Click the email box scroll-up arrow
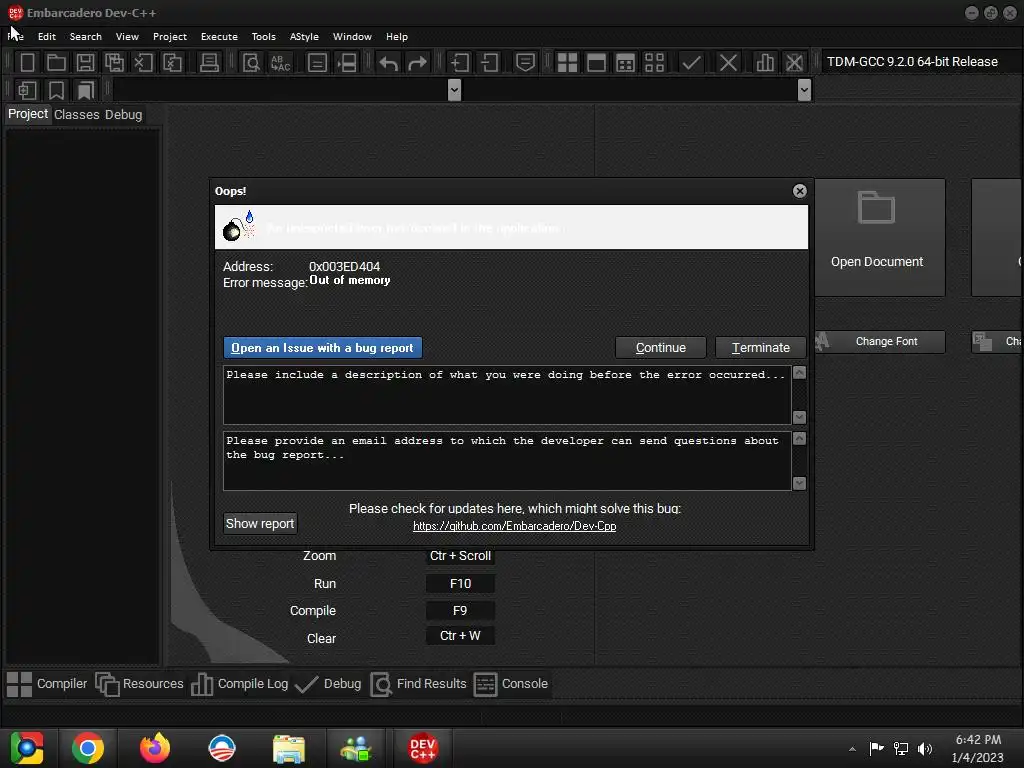 coord(799,439)
